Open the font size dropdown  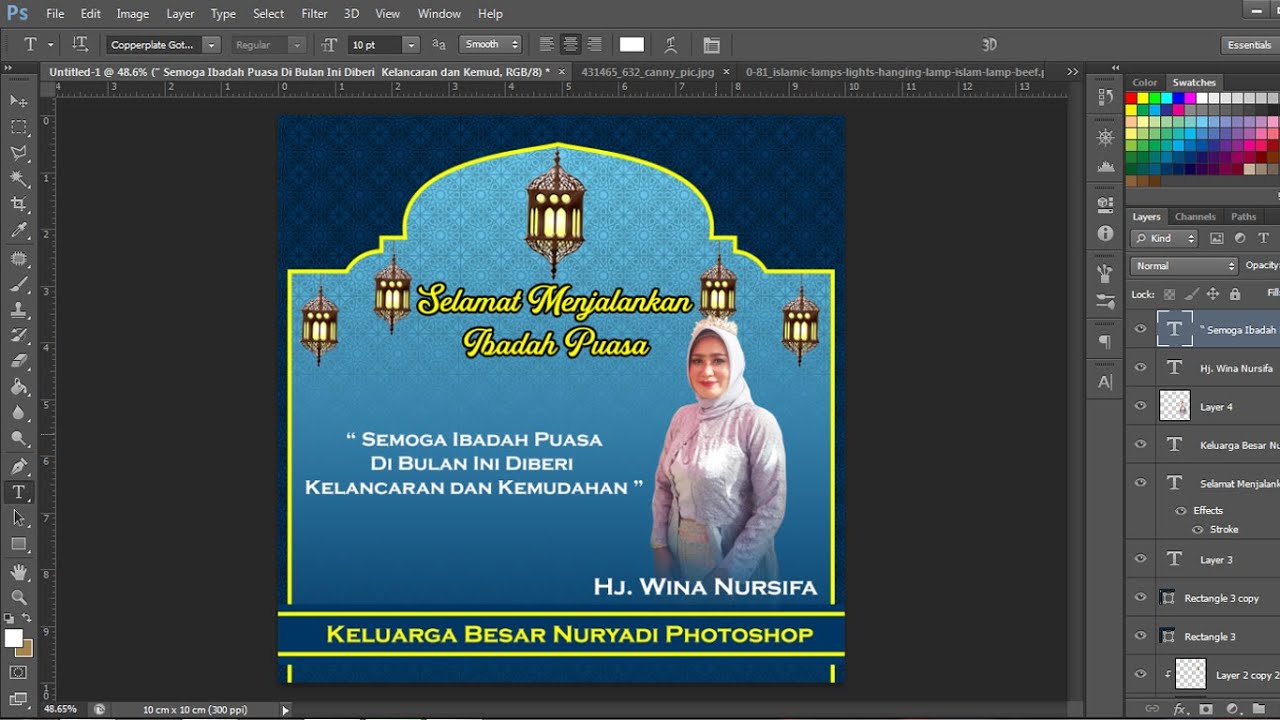[410, 45]
